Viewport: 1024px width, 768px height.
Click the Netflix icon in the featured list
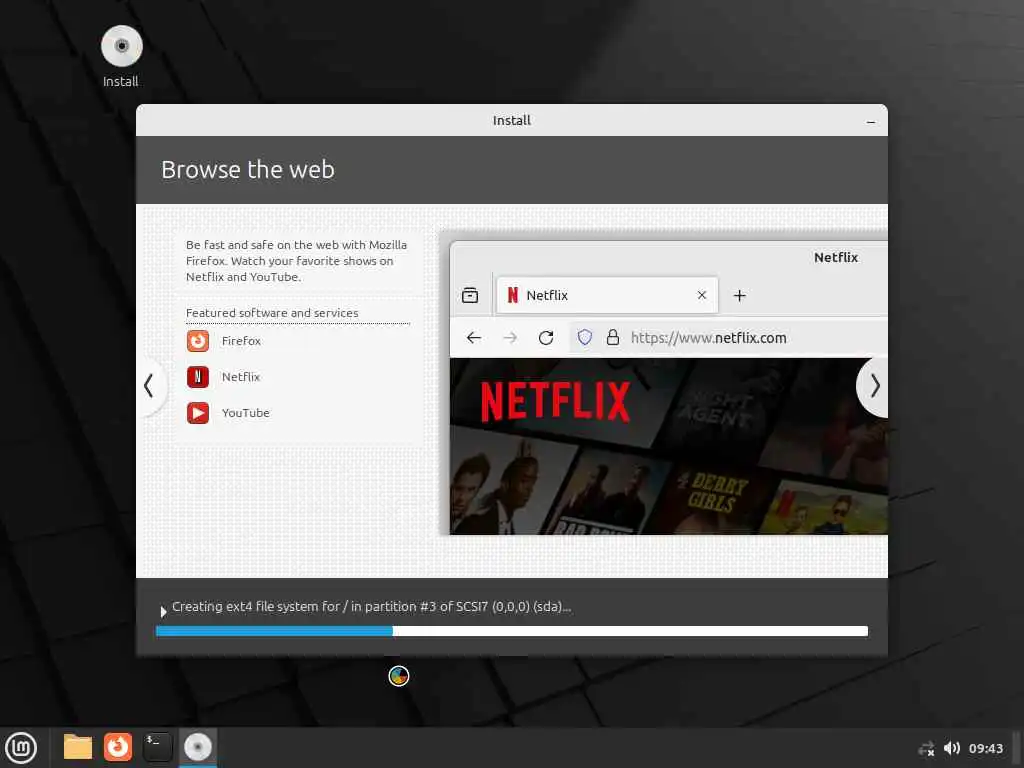pos(198,377)
